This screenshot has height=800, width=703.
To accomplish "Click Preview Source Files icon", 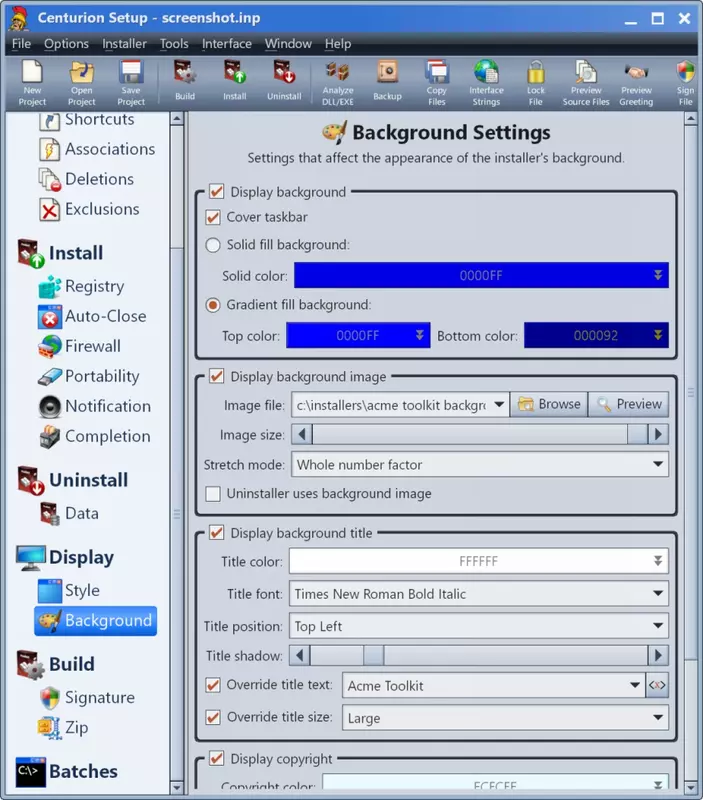I will [586, 83].
